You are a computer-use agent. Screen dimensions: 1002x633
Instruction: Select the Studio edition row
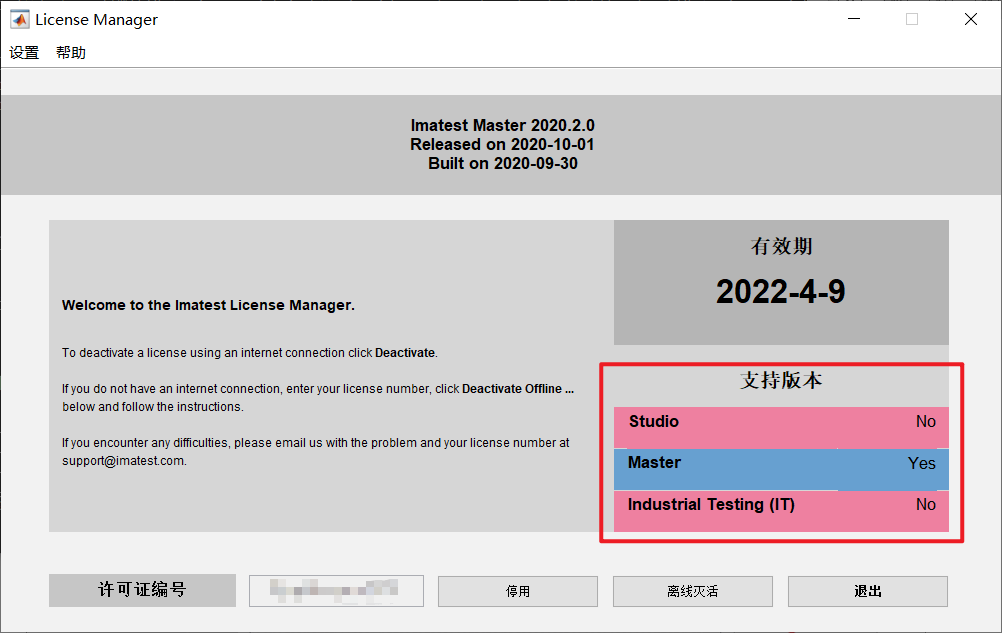point(782,427)
